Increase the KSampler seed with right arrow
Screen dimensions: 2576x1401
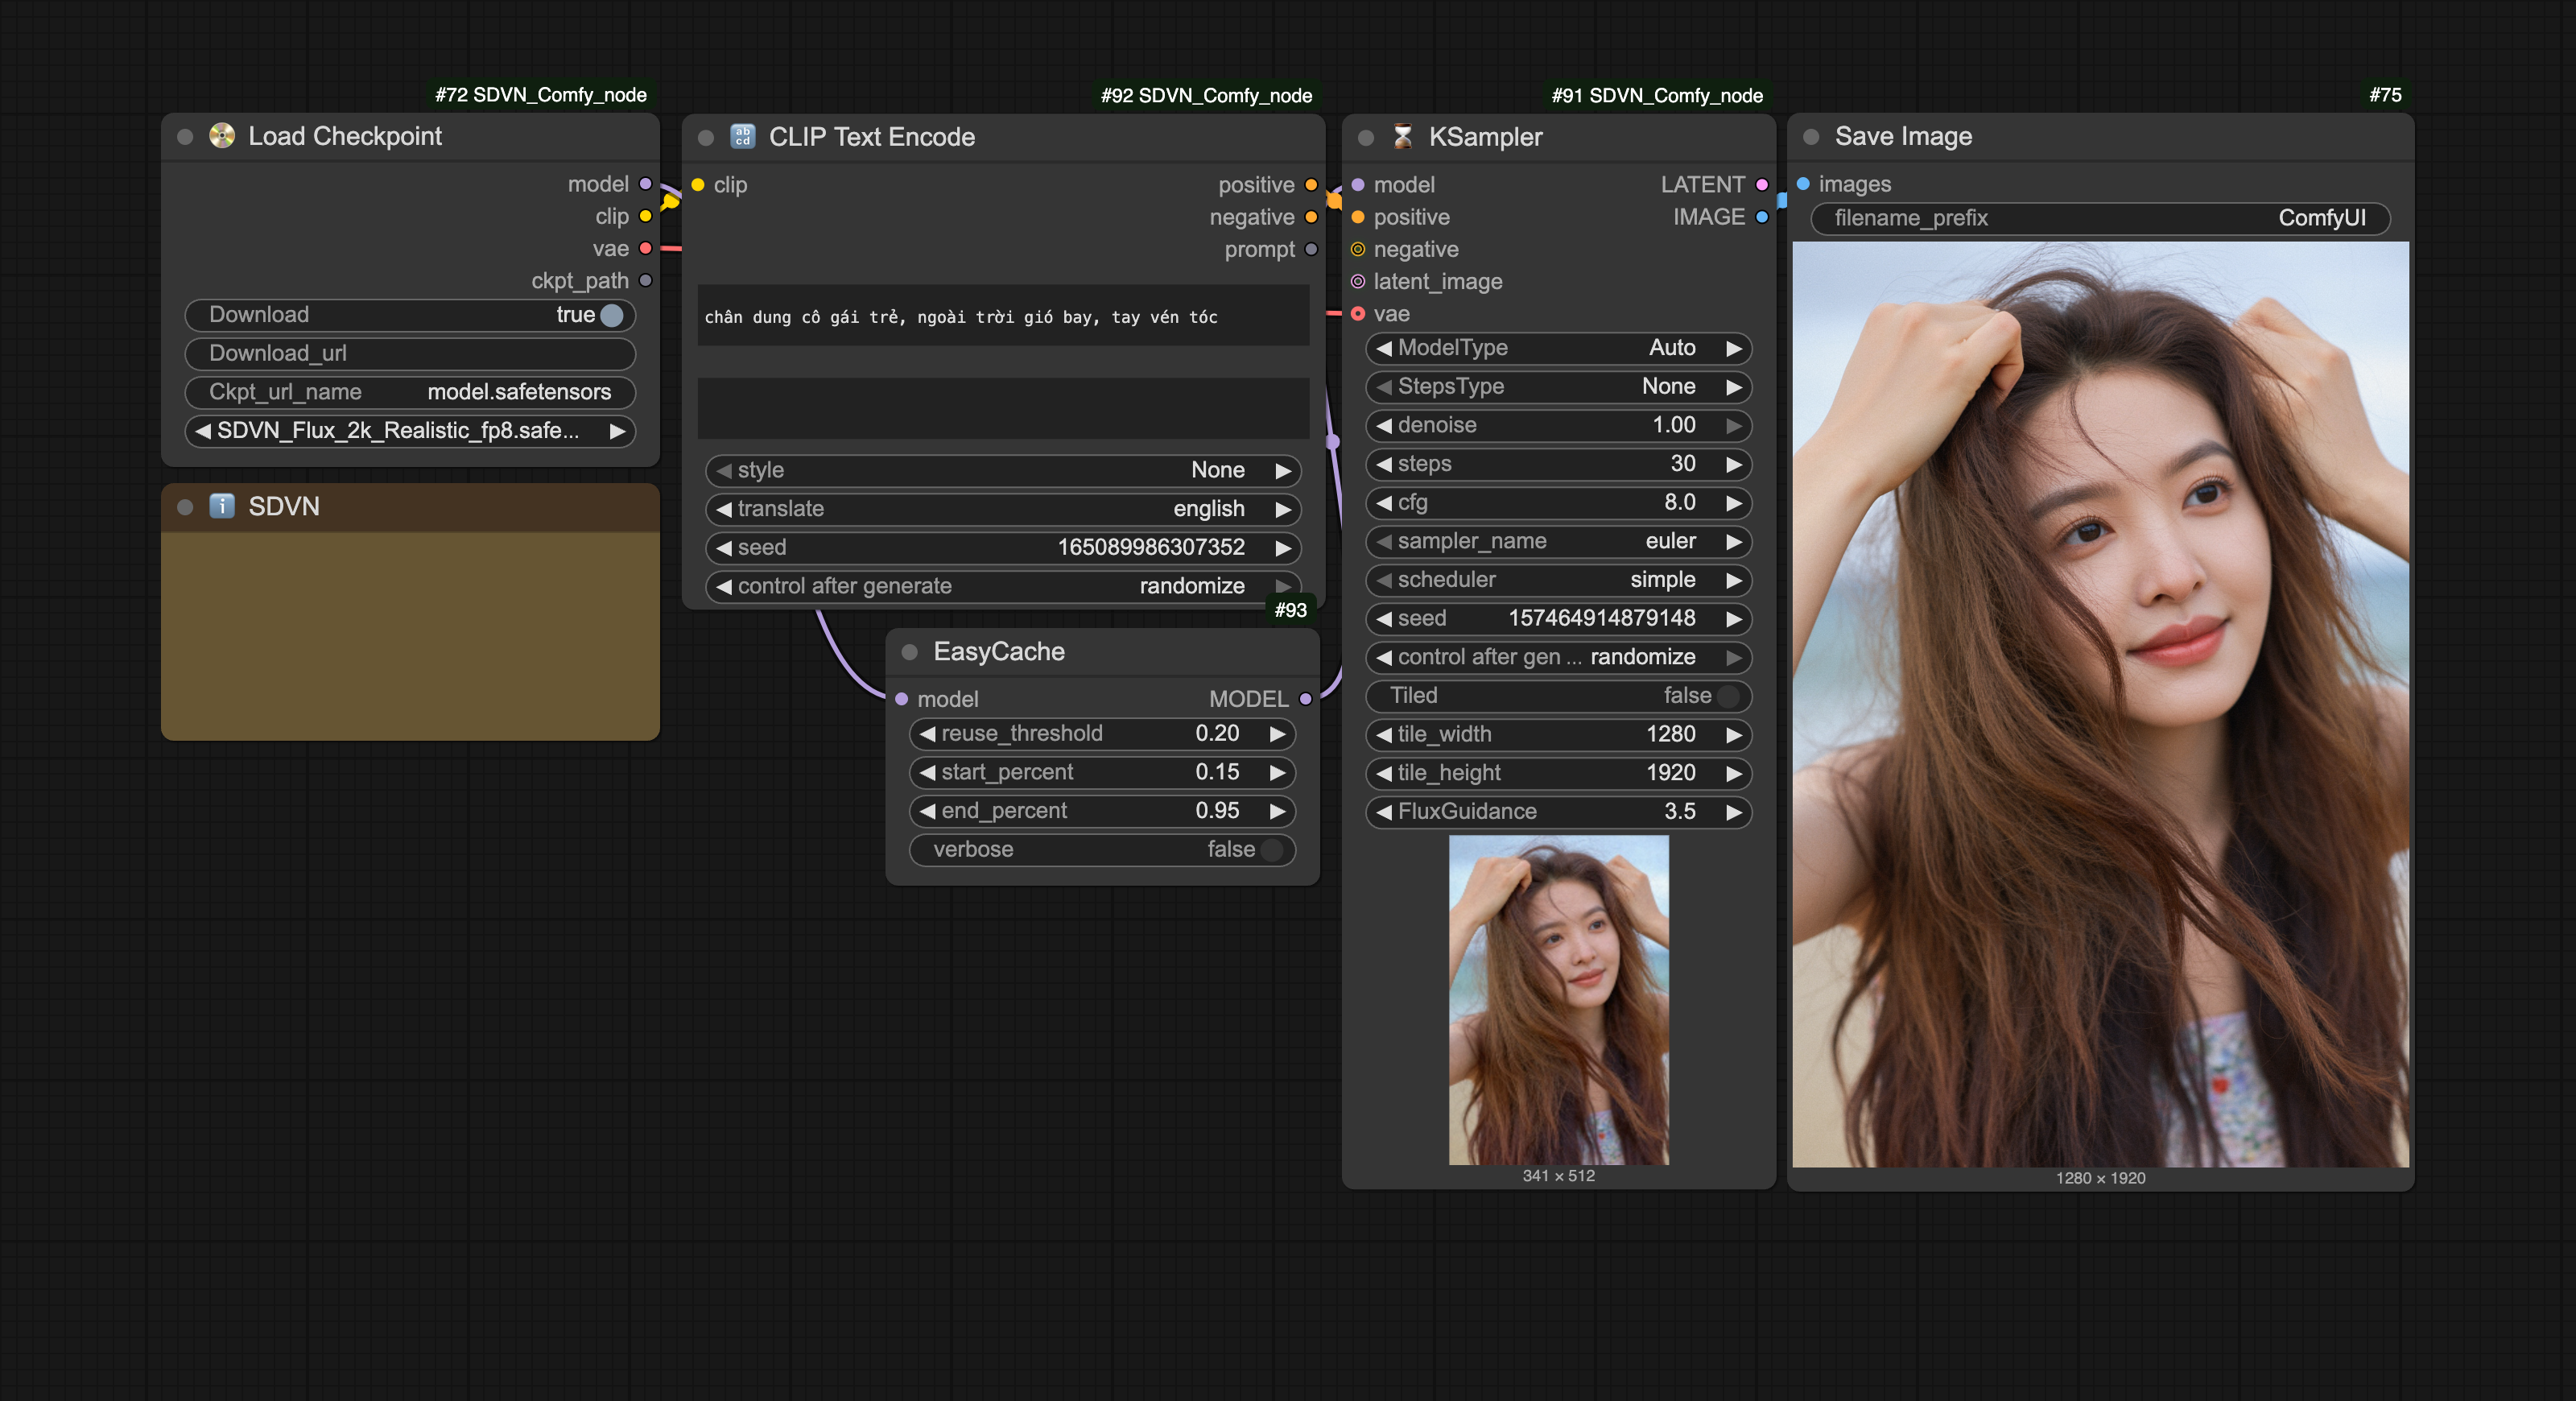click(x=1734, y=619)
